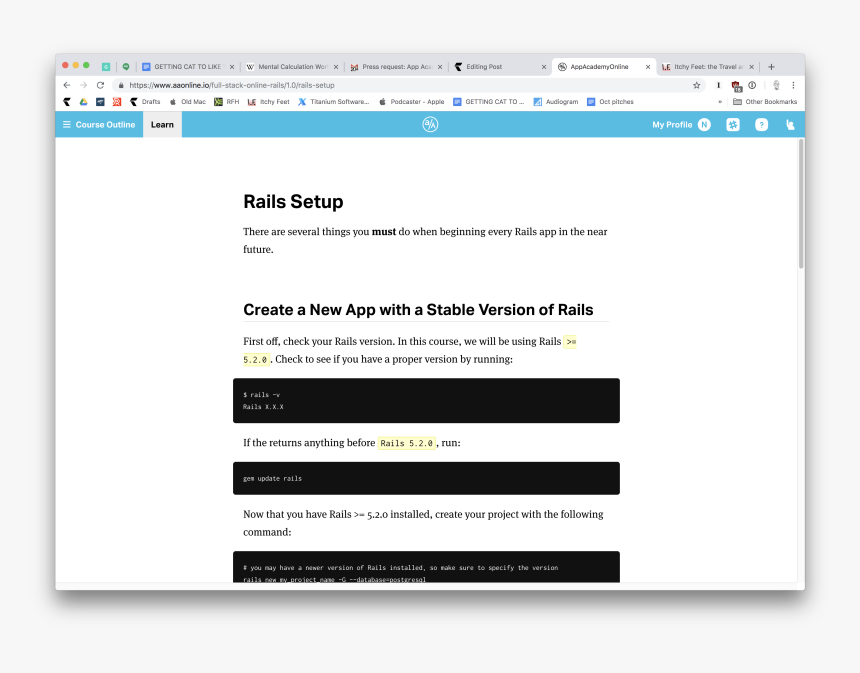Open the Audiogram bookmark
The width and height of the screenshot is (860, 673).
click(x=556, y=102)
